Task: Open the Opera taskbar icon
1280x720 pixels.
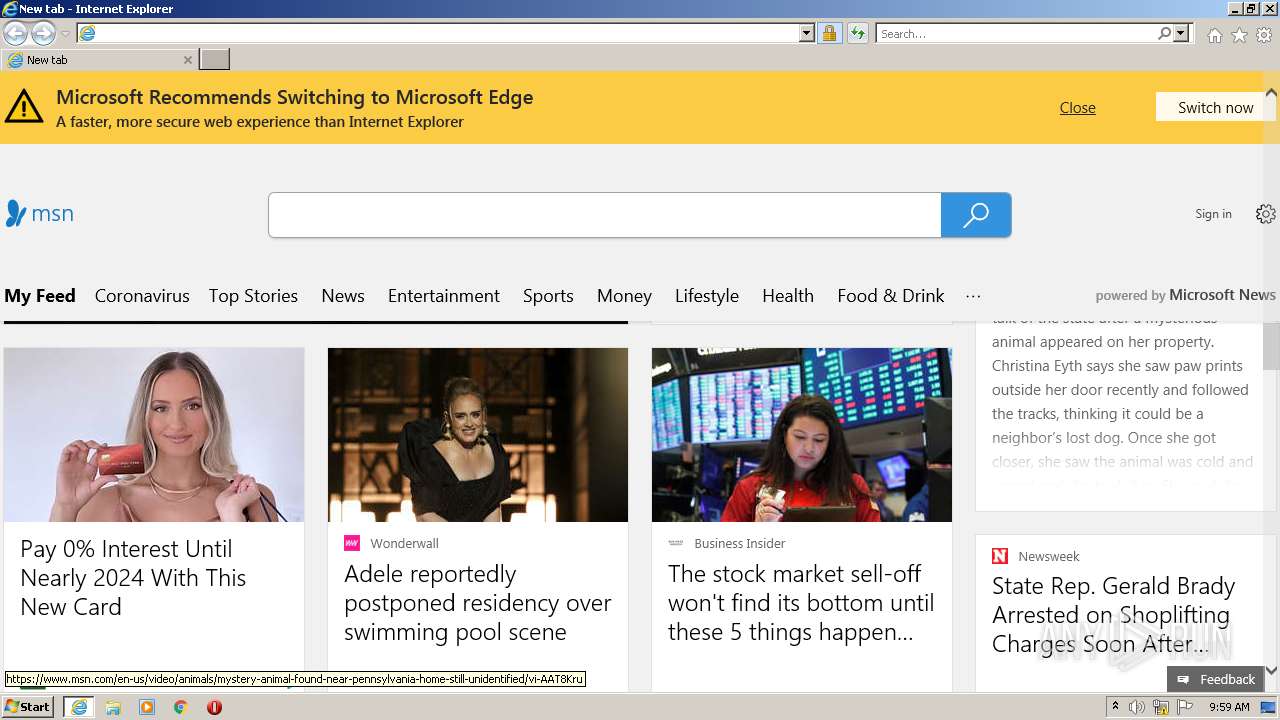Action: pyautogui.click(x=214, y=707)
